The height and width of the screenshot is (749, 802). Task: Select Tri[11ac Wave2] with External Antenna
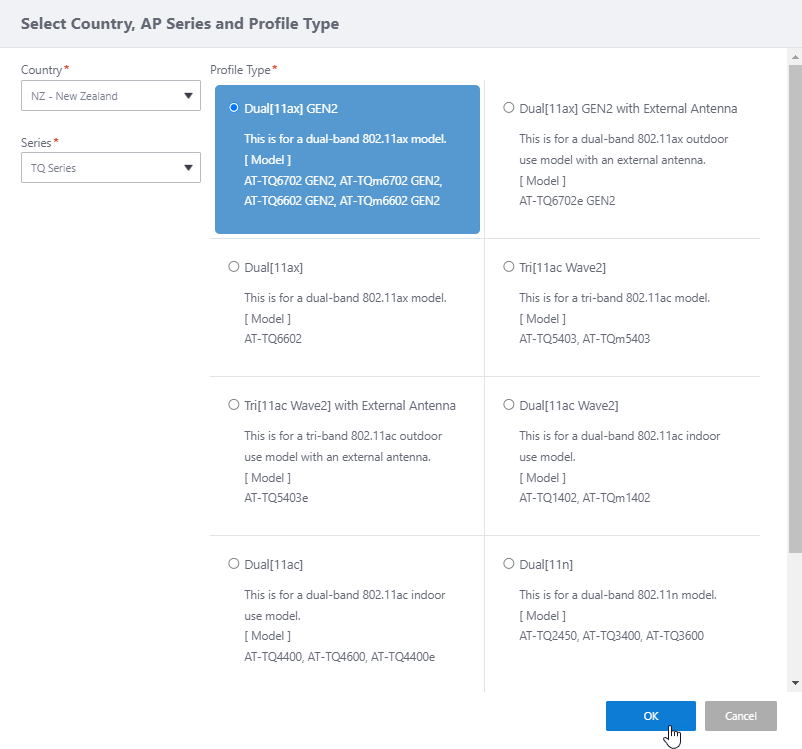tap(234, 405)
